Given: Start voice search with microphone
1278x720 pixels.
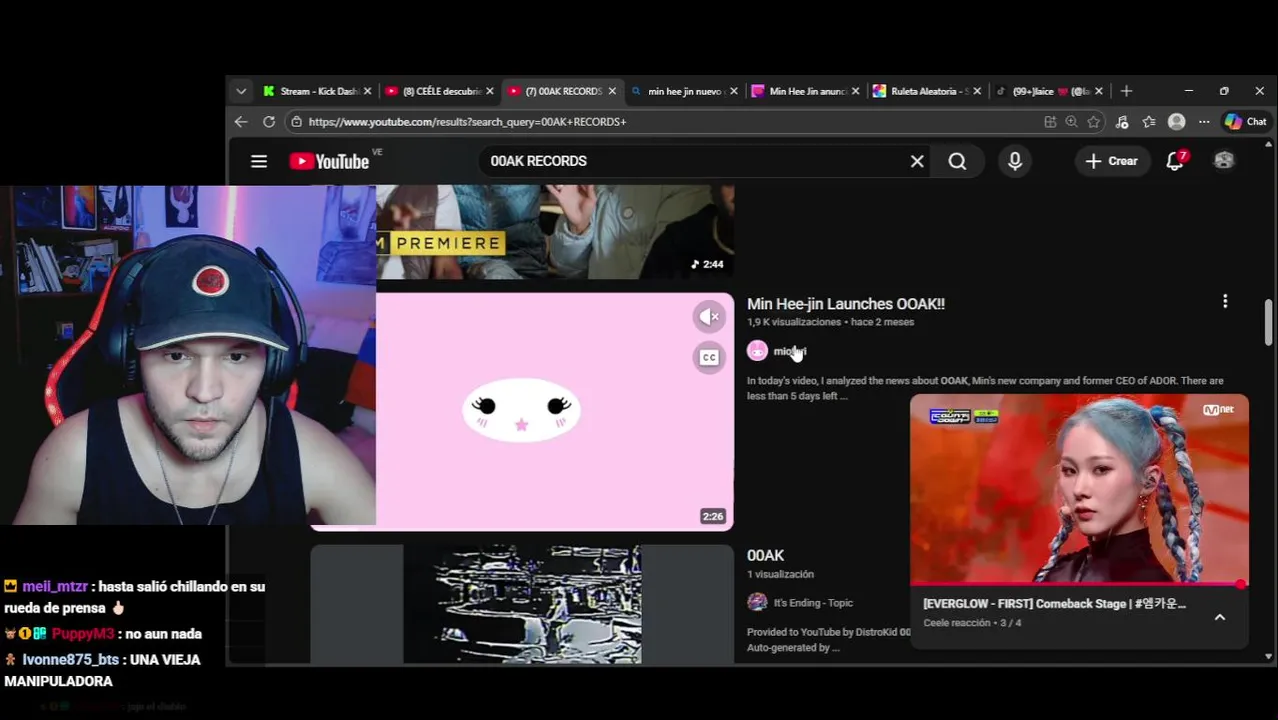Looking at the screenshot, I should (x=1015, y=161).
